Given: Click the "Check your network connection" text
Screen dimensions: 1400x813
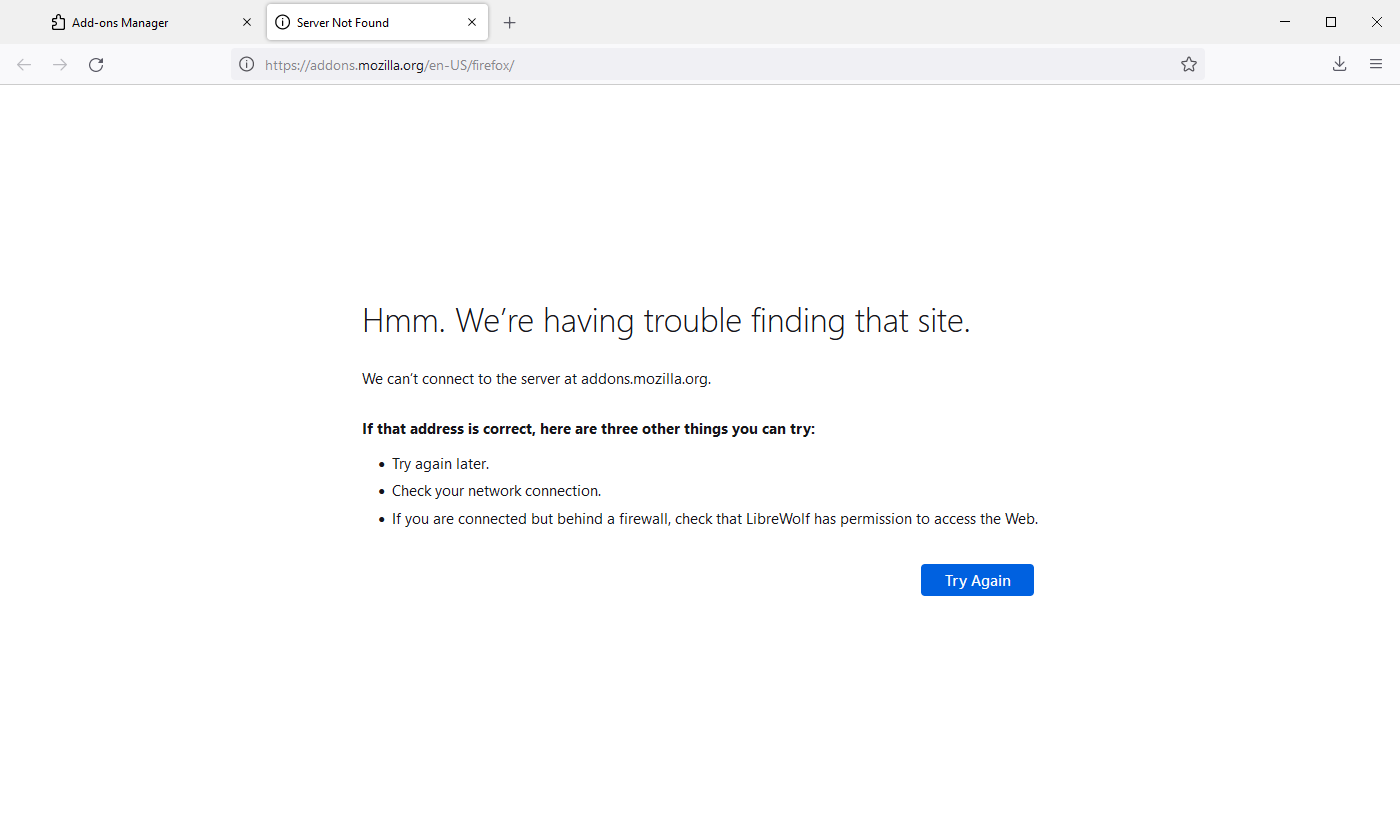Looking at the screenshot, I should (x=496, y=491).
